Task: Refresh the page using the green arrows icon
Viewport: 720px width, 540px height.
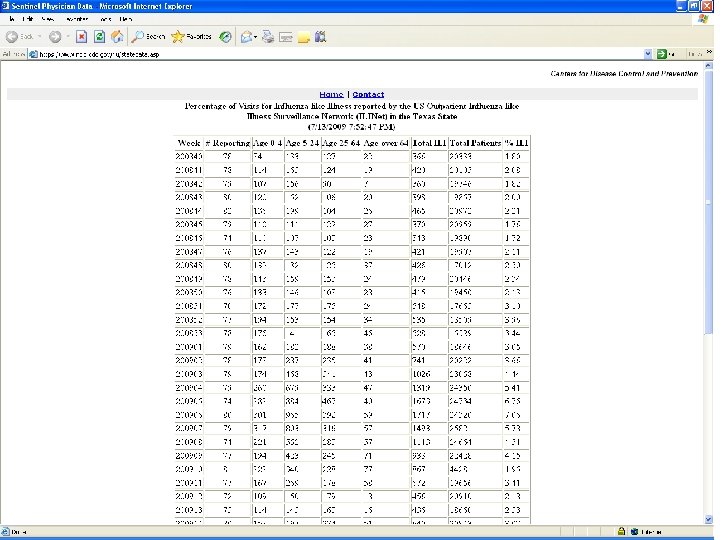Action: tap(99, 37)
